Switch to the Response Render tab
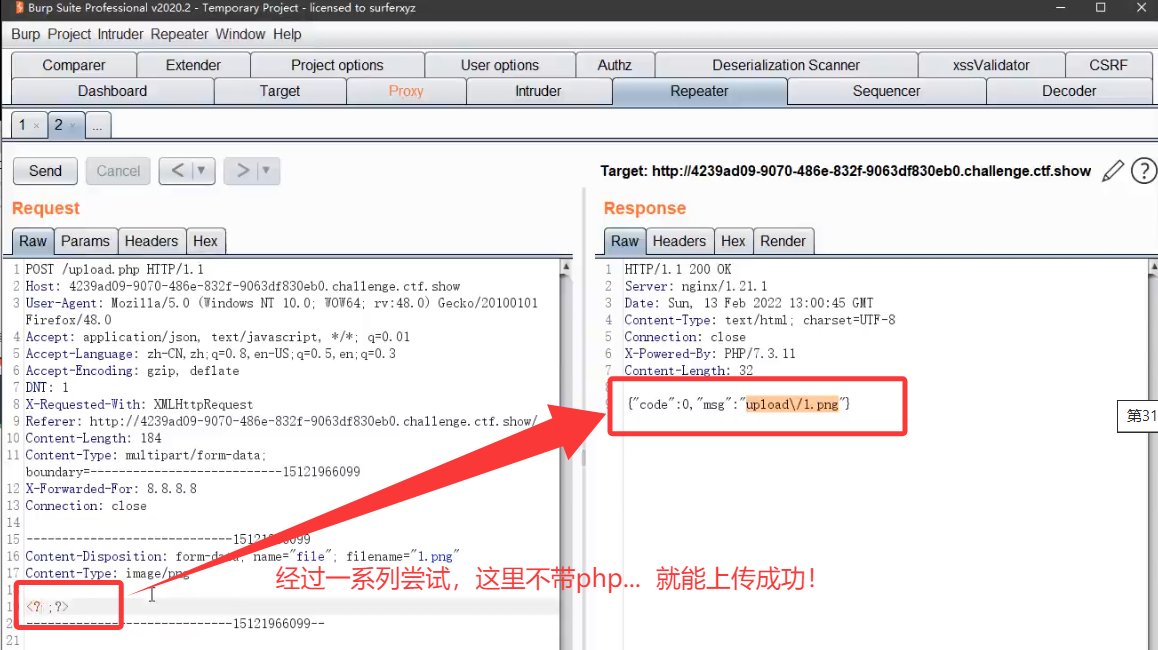The height and width of the screenshot is (650, 1158). [x=783, y=241]
